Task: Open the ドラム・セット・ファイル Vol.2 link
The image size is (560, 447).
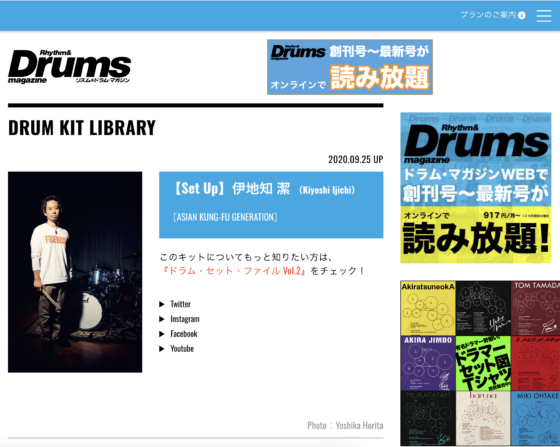Action: click(234, 271)
